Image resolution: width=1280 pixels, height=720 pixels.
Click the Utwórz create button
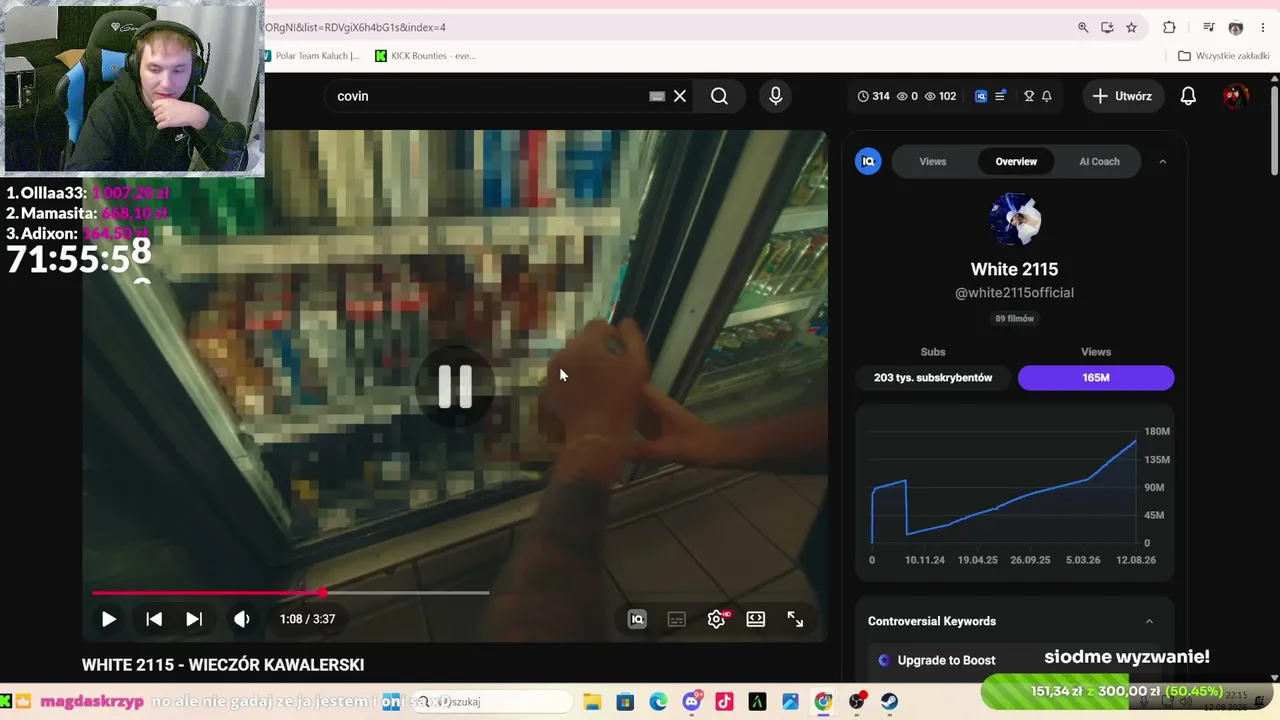[1122, 96]
